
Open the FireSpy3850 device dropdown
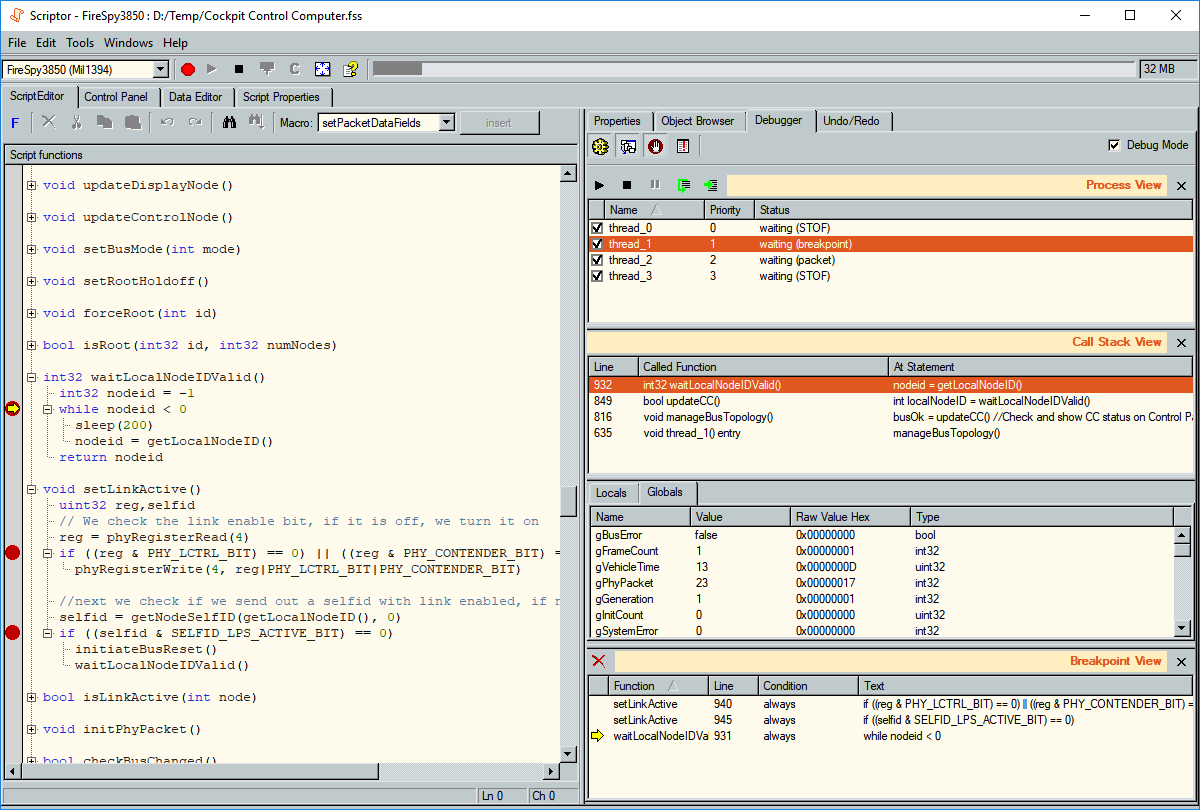160,70
